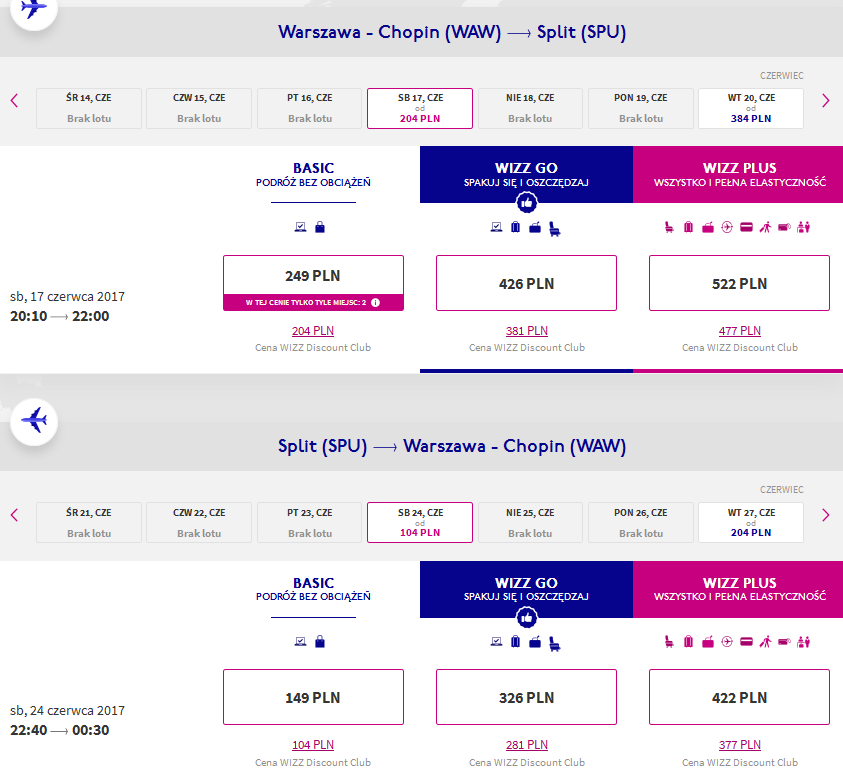The height and width of the screenshot is (772, 843).
Task: Click the outbound WIZZ GO checked suitcase icon
Action: pyautogui.click(x=516, y=227)
